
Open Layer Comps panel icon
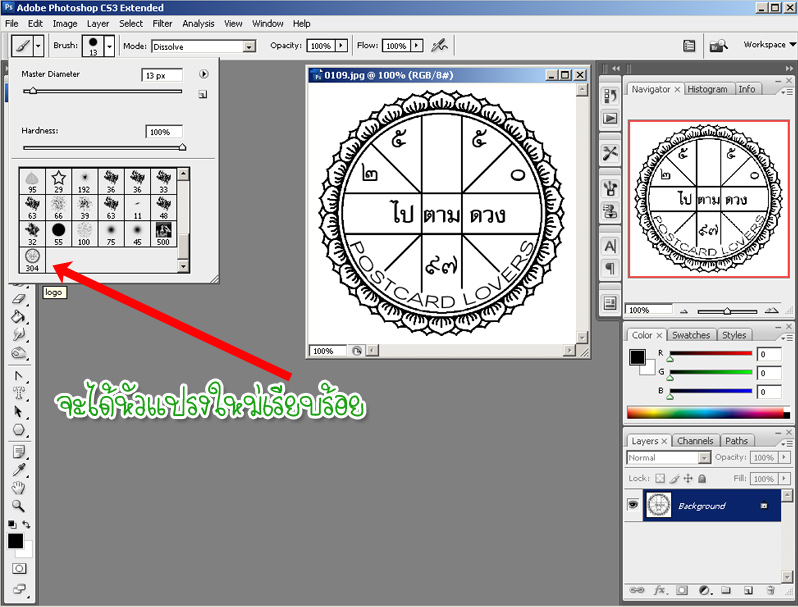[610, 303]
